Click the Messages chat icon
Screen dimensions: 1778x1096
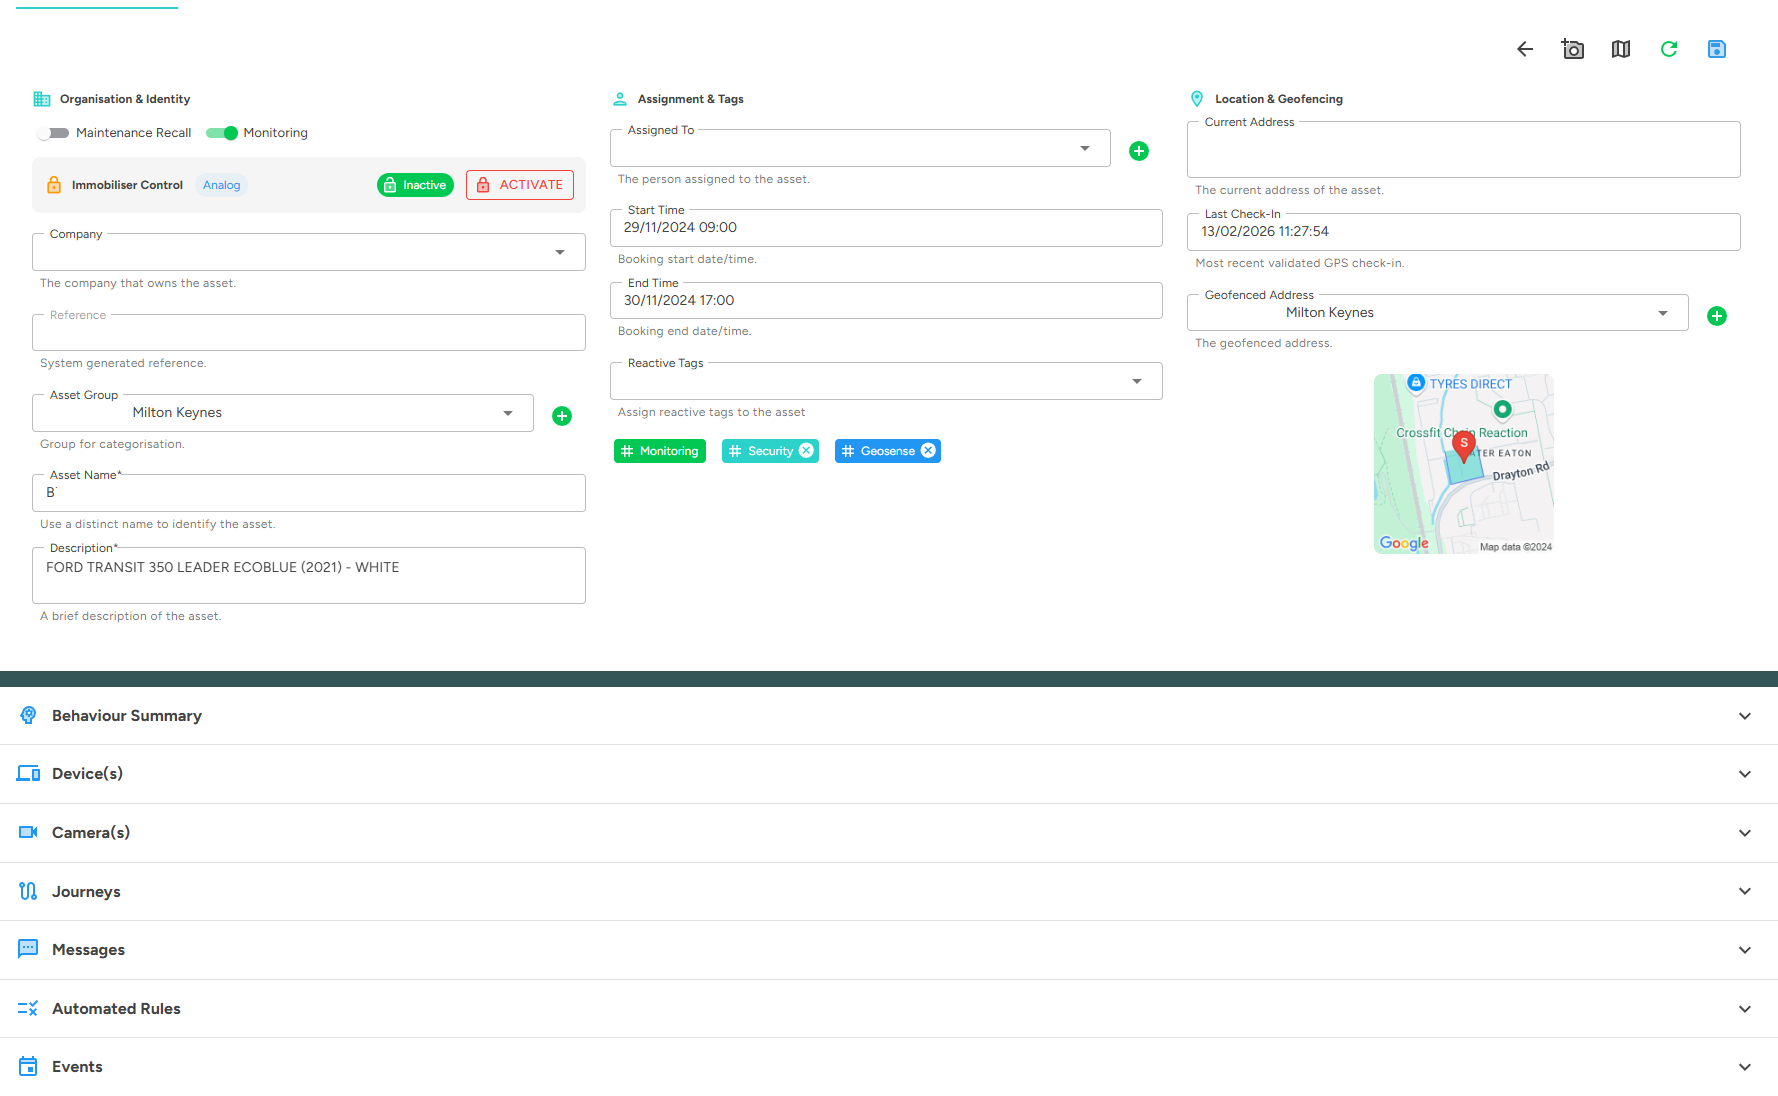tap(28, 949)
